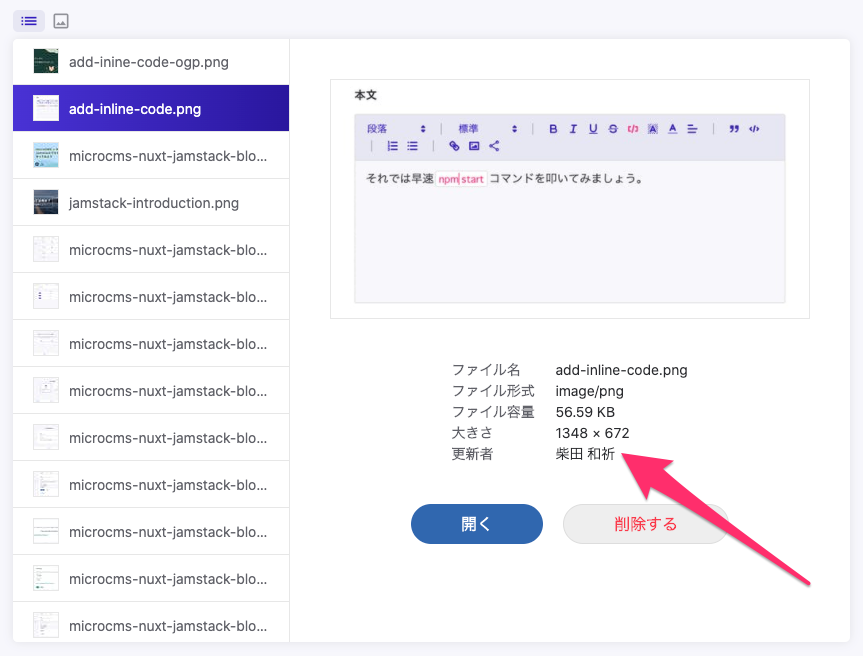Open the 段落 paragraph style dropdown
Image resolution: width=863 pixels, height=656 pixels.
click(x=396, y=129)
